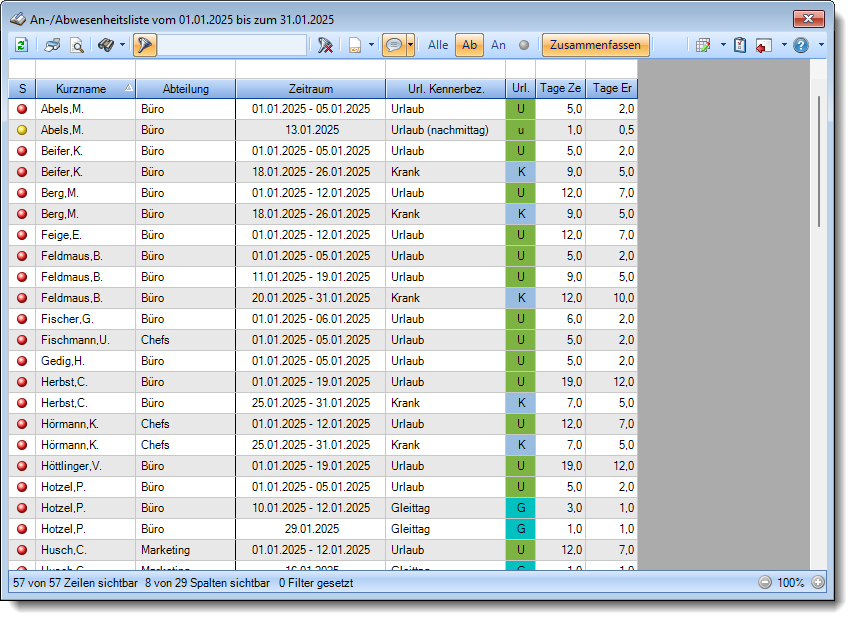
Task: Open print preview with magnifier icon
Action: point(77,45)
